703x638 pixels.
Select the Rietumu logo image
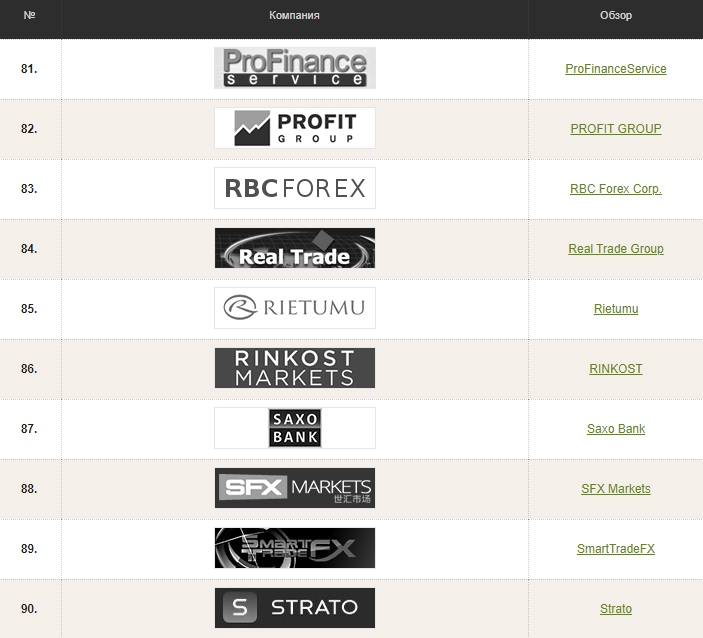[x=294, y=308]
